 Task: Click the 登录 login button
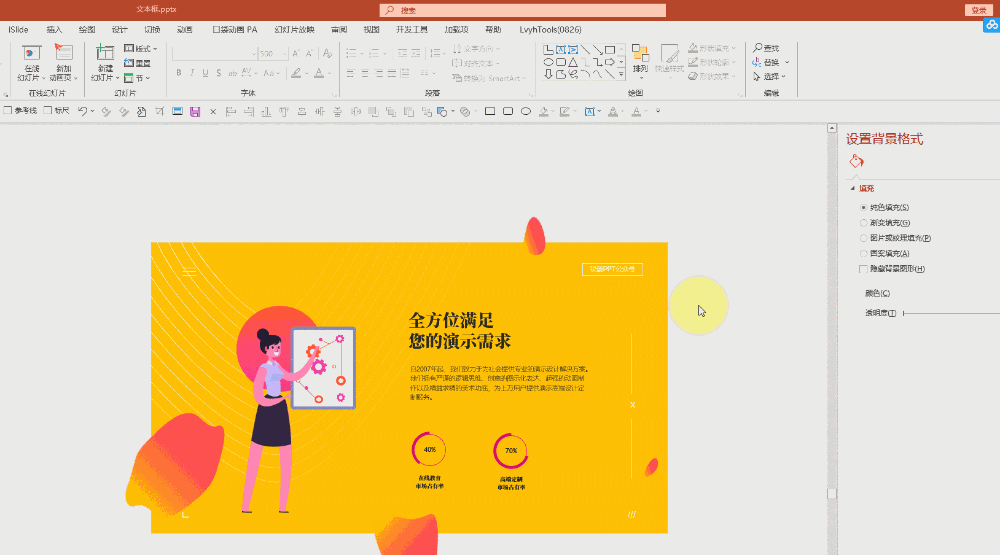979,10
